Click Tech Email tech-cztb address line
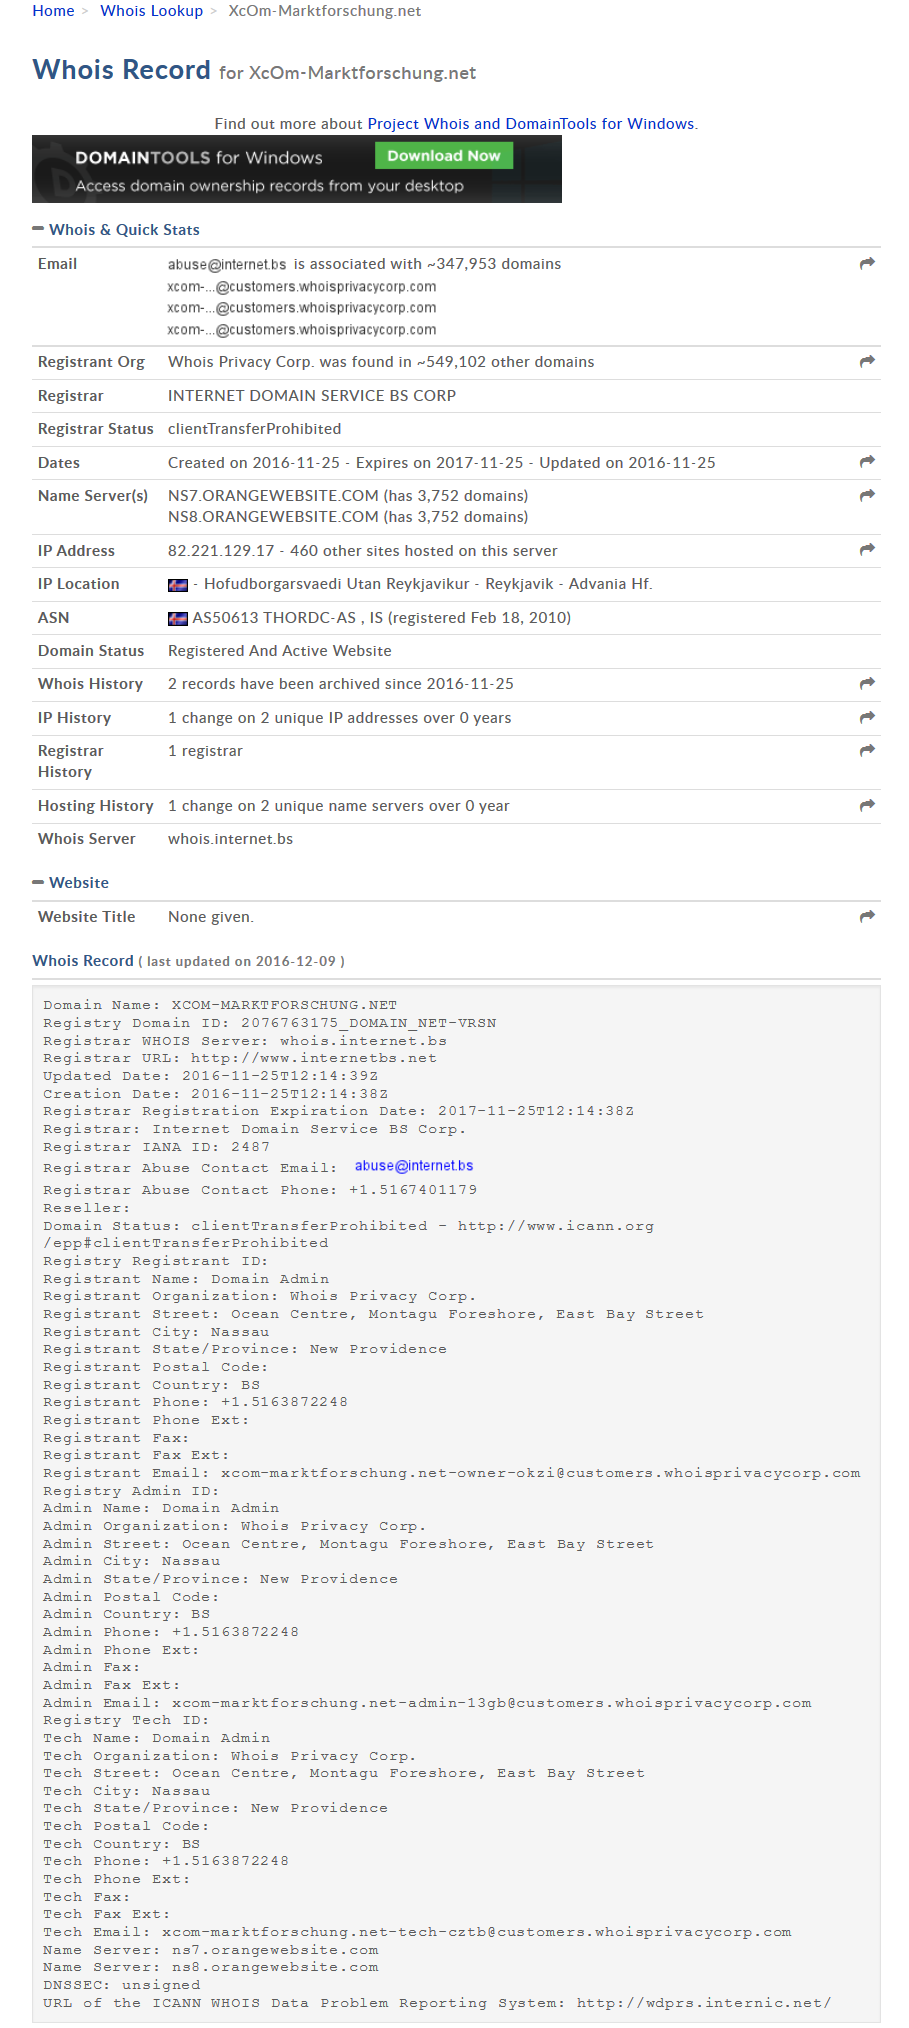The image size is (909, 2028). pyautogui.click(x=417, y=1932)
